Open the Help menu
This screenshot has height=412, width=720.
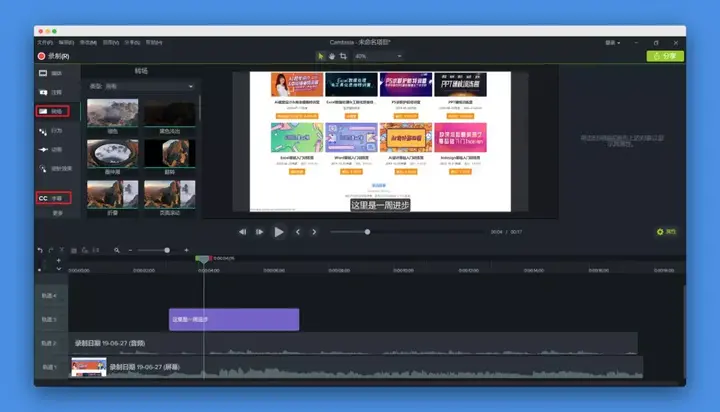(x=154, y=42)
